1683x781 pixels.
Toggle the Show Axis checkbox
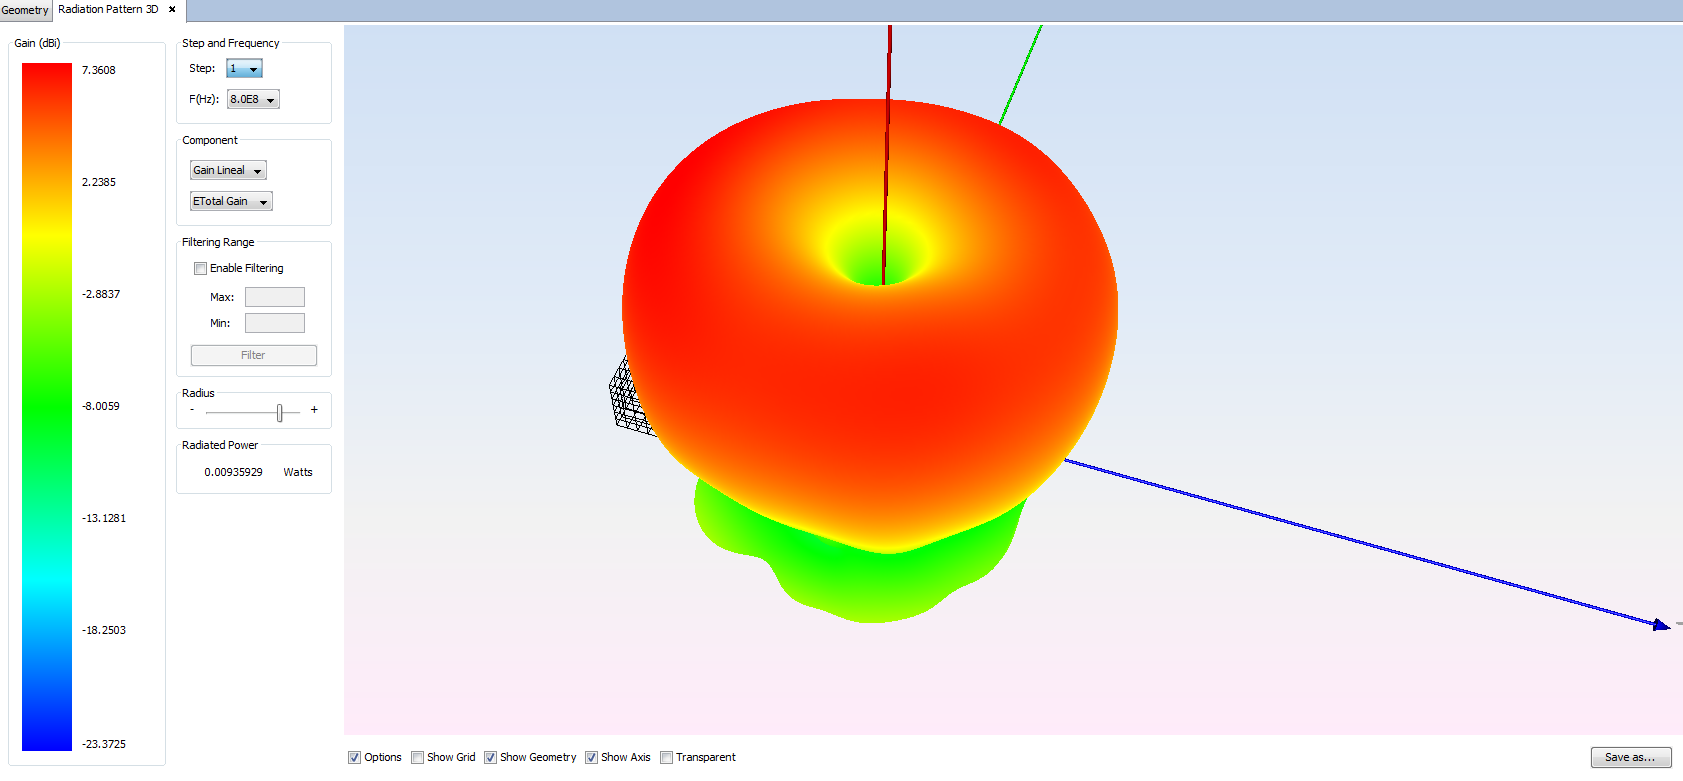click(x=592, y=758)
